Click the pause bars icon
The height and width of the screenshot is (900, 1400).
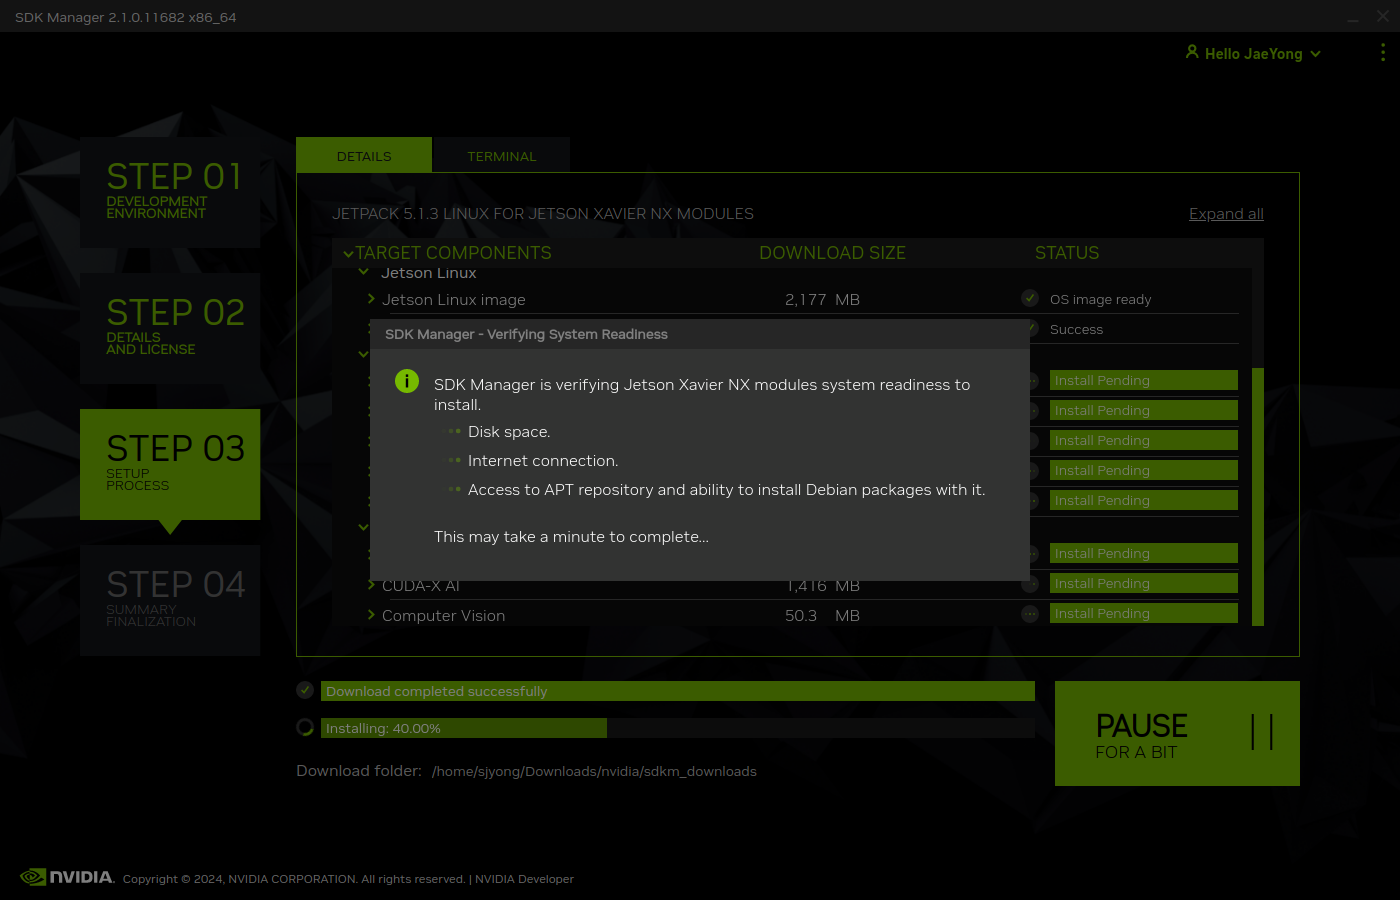(1262, 732)
